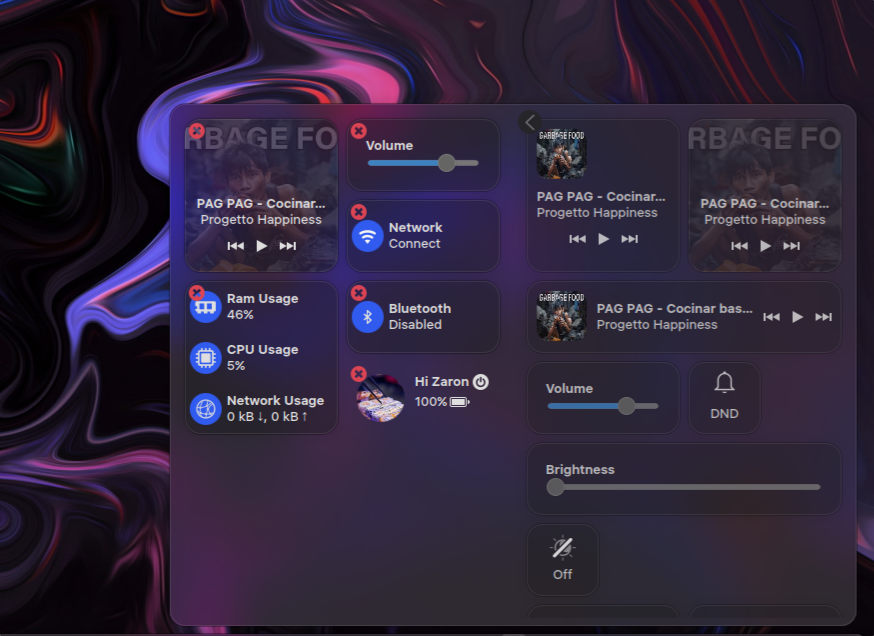
Task: Skip to previous track in active media widget with red X
Action: pyautogui.click(x=236, y=246)
